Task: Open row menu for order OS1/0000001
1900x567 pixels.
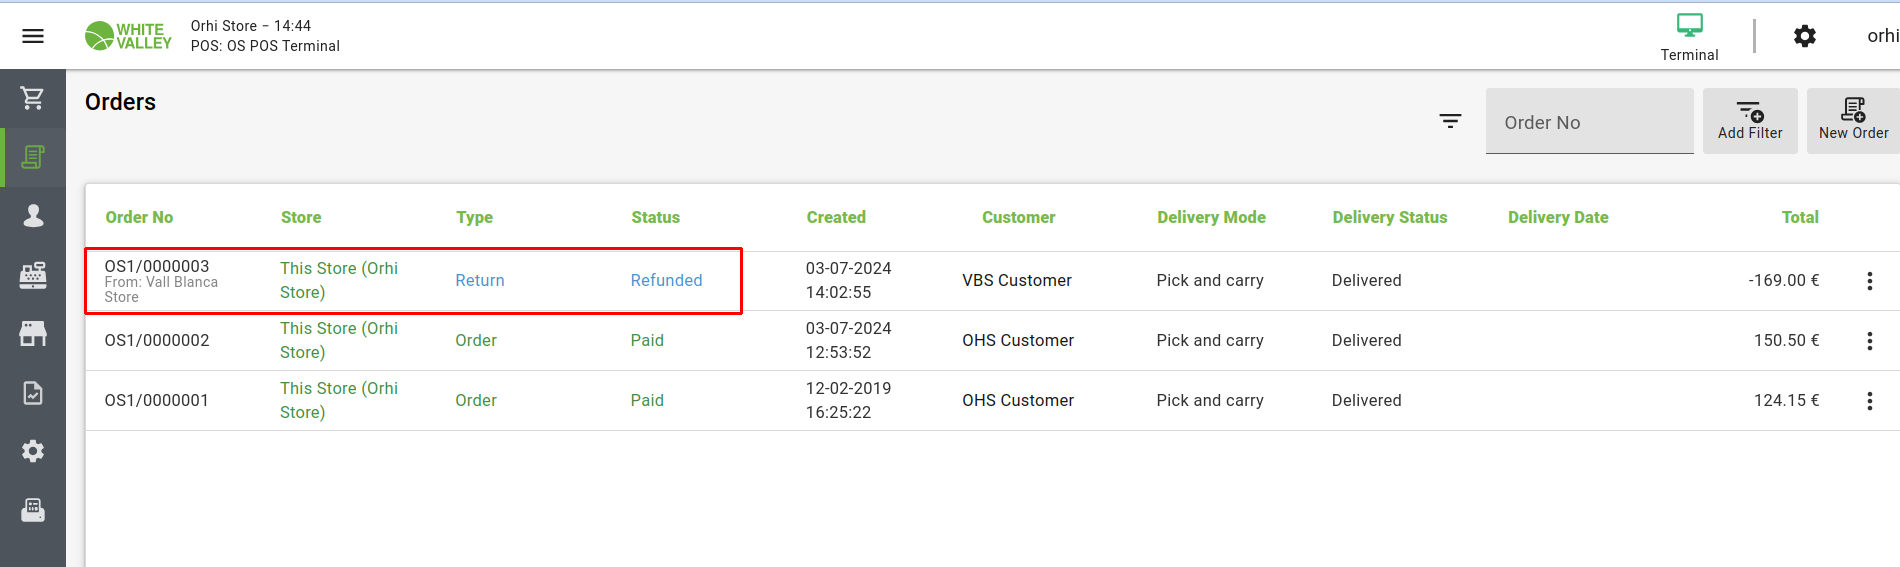Action: coord(1869,401)
